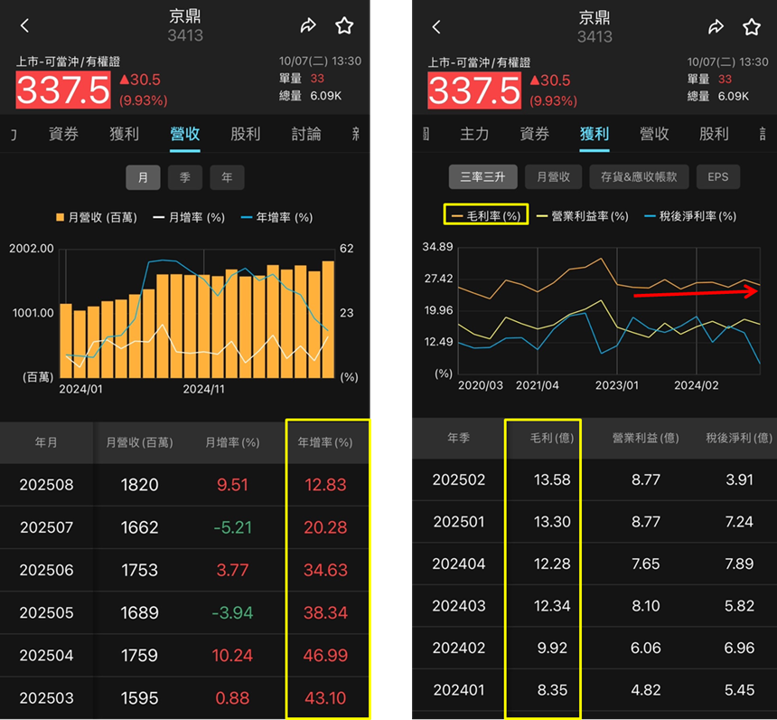This screenshot has height=720, width=777.
Task: Open 股利 tab on right screen
Action: pos(714,134)
